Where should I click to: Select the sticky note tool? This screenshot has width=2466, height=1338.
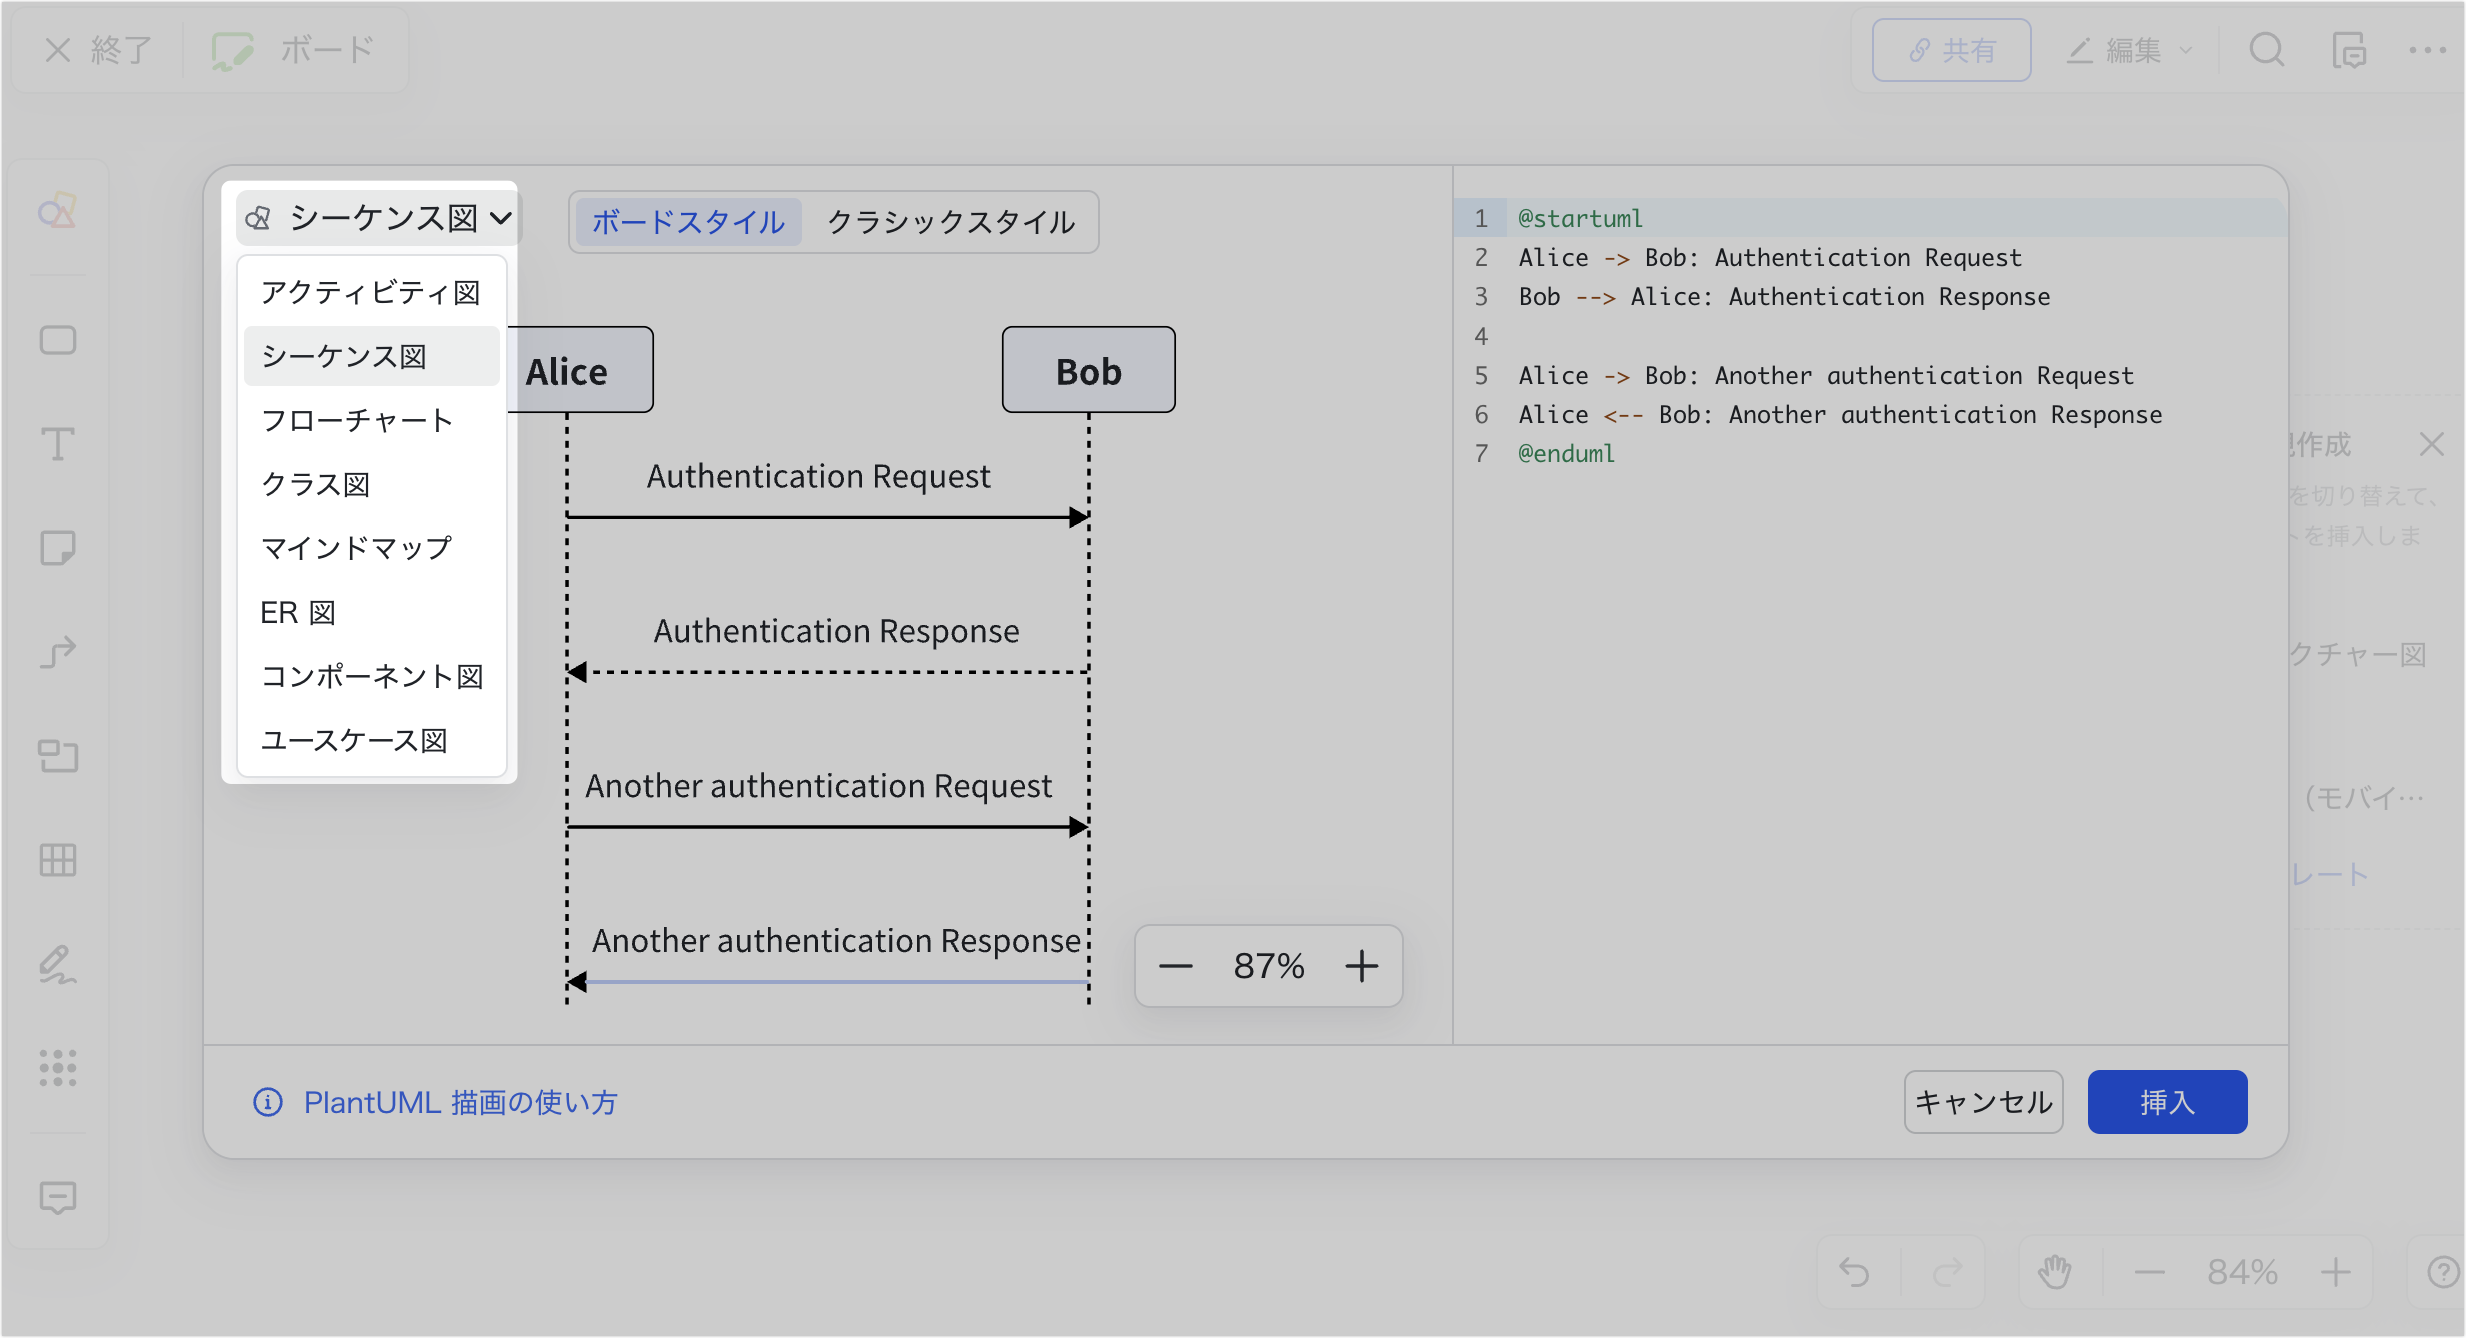tap(58, 548)
